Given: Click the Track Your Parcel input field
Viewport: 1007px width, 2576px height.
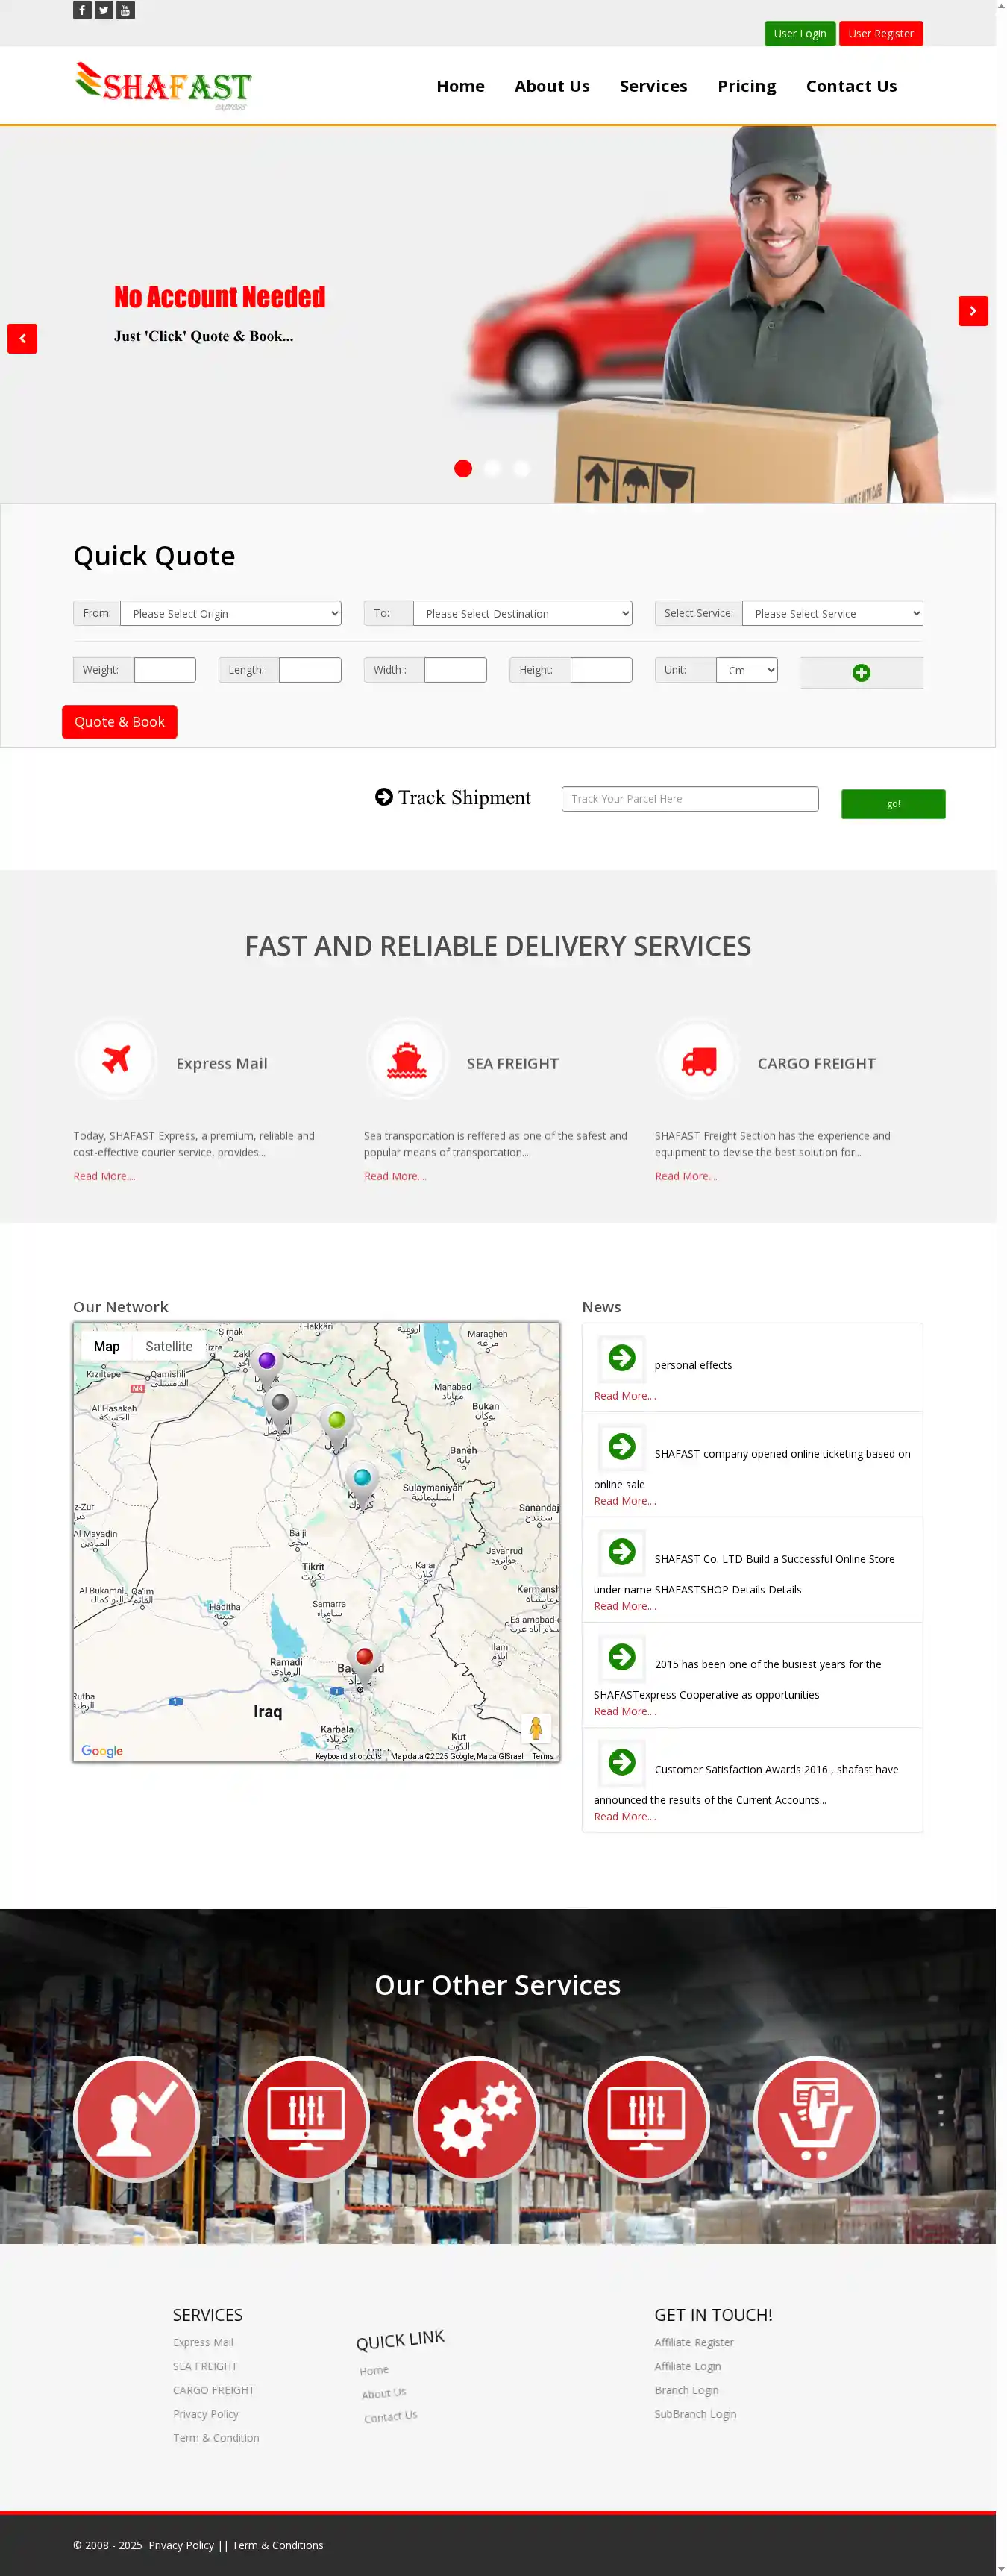Looking at the screenshot, I should 689,799.
